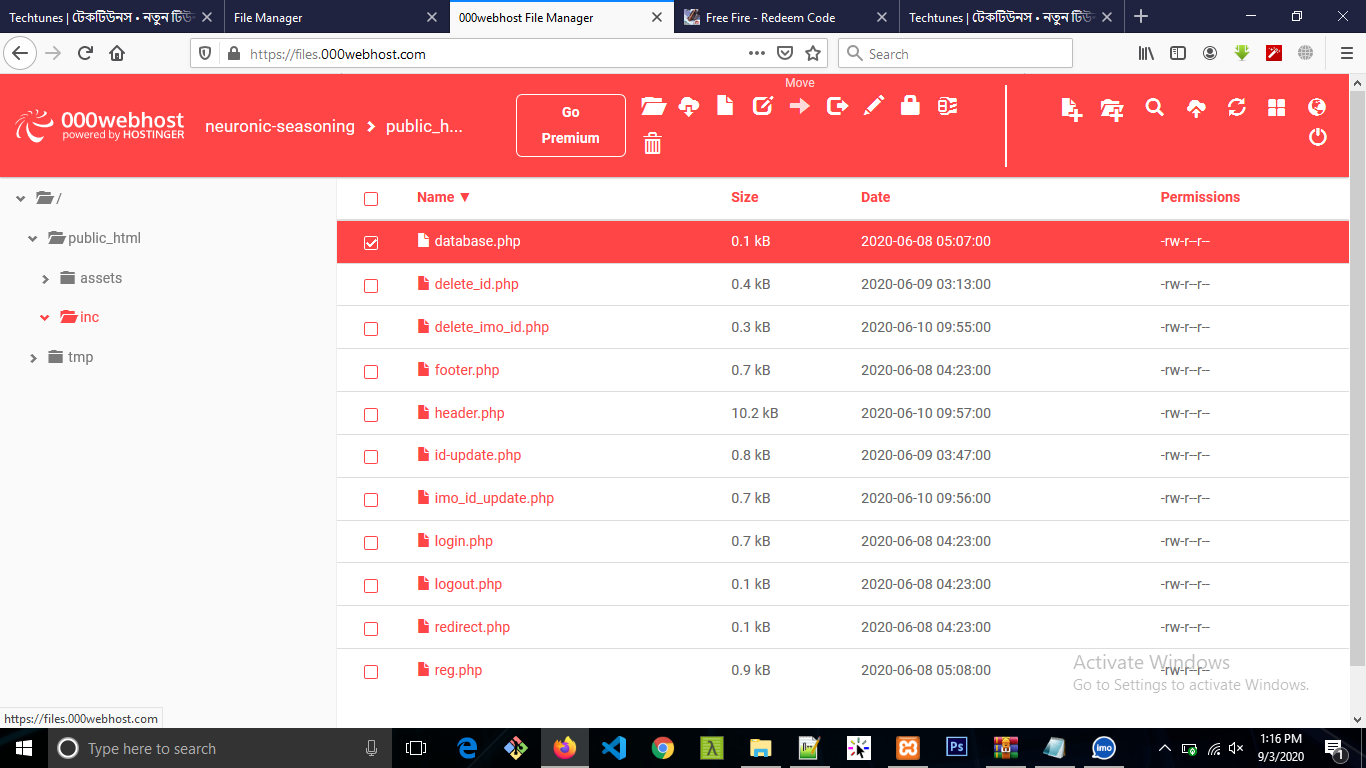
Task: Click the green download arrow extension icon
Action: pyautogui.click(x=1242, y=53)
